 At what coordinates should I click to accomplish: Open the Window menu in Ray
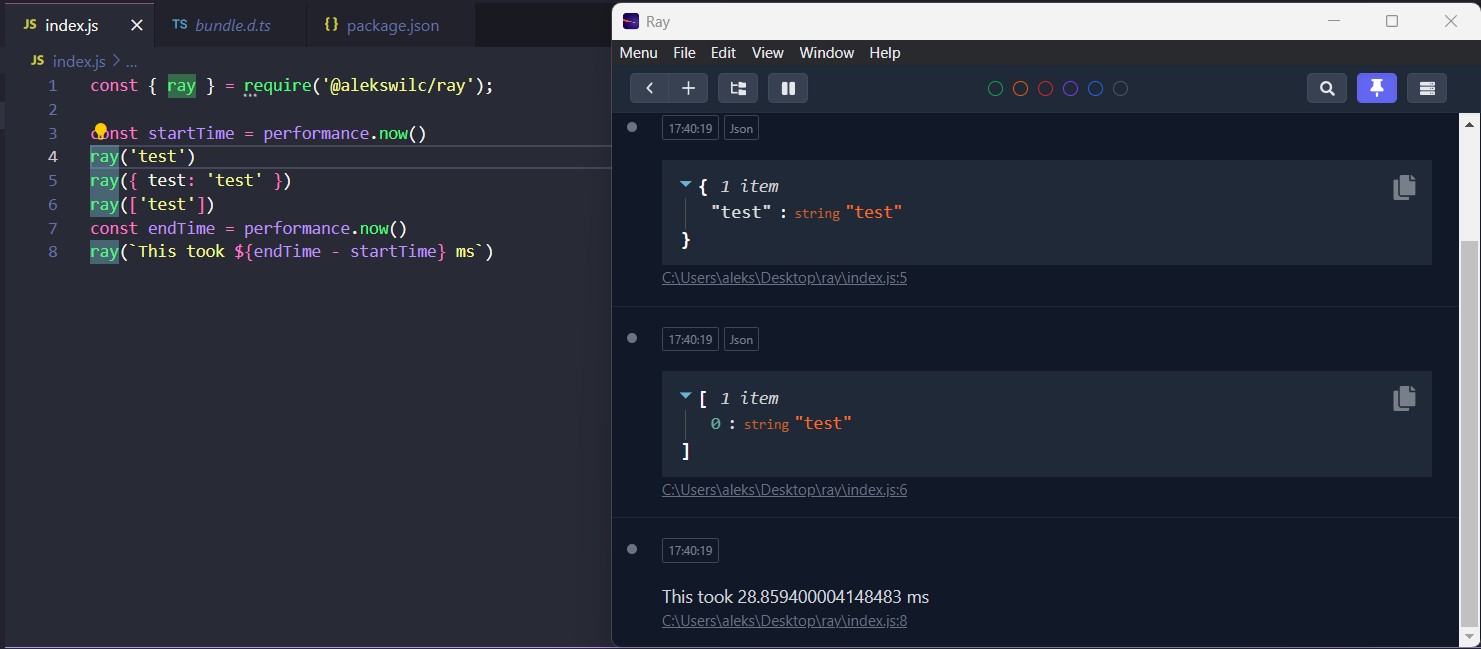(x=827, y=53)
